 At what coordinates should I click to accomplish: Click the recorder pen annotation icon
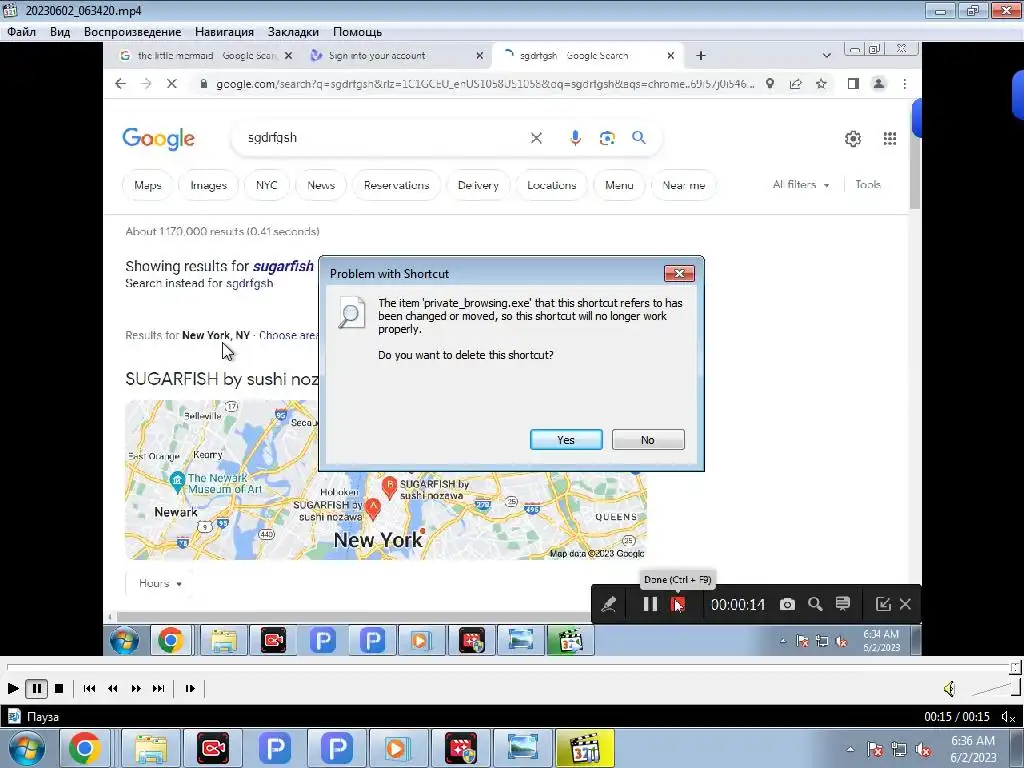[x=609, y=605]
